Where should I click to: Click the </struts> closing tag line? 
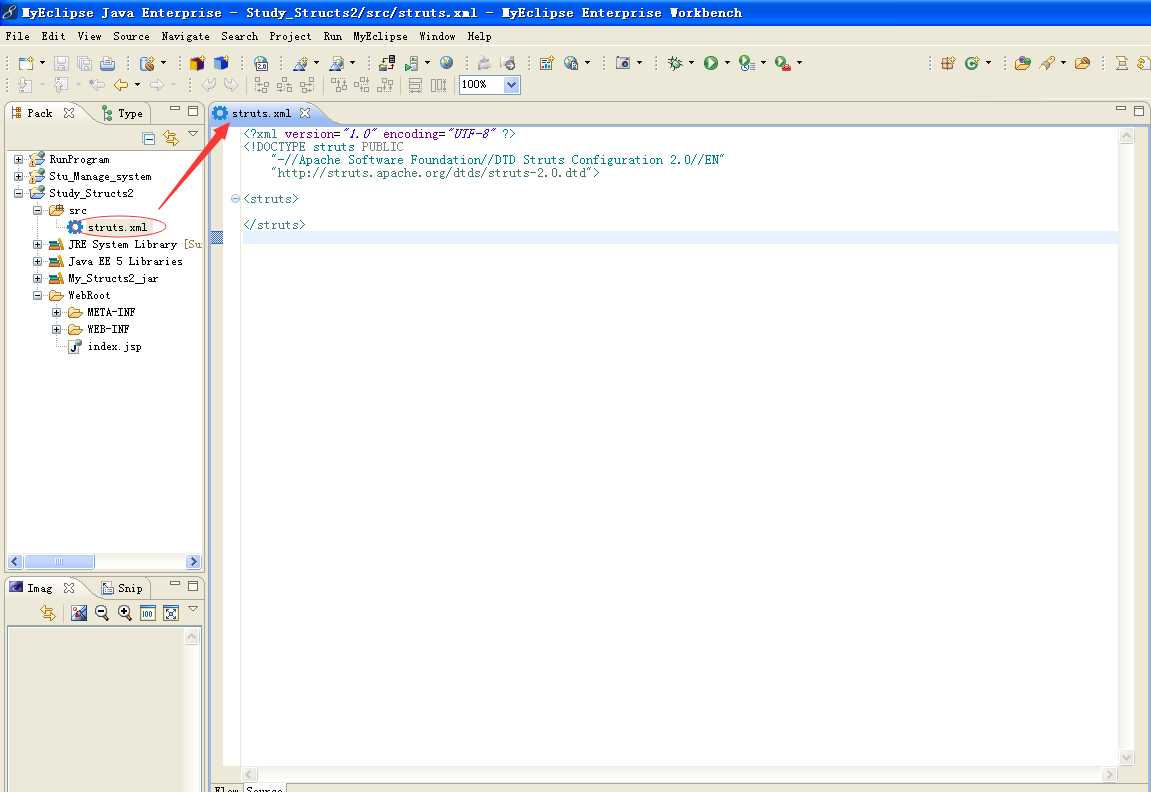(x=274, y=225)
